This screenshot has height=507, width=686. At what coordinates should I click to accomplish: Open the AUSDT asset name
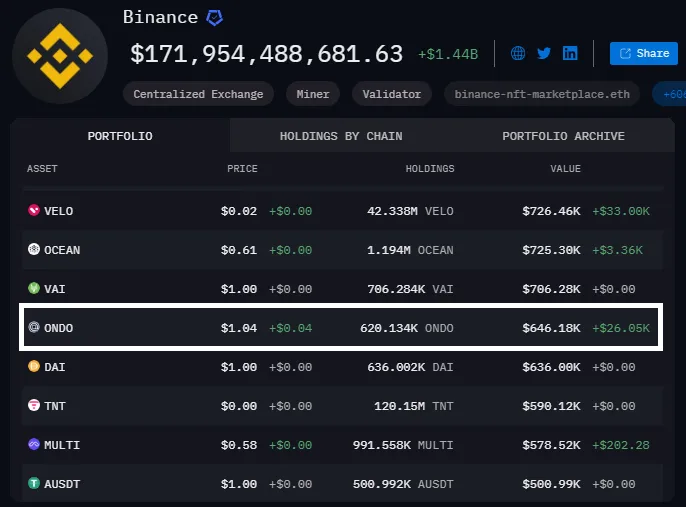[x=62, y=484]
